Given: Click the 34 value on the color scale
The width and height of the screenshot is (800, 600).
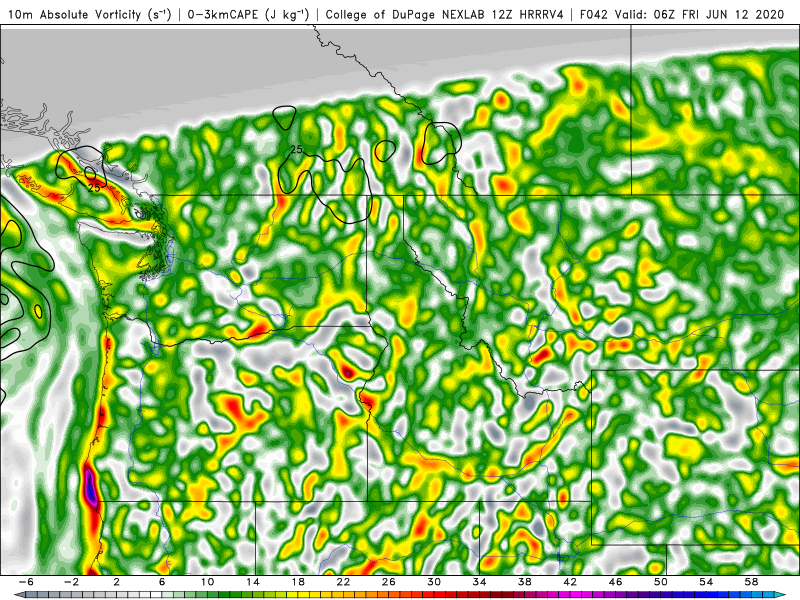Looking at the screenshot, I should pyautogui.click(x=479, y=582).
